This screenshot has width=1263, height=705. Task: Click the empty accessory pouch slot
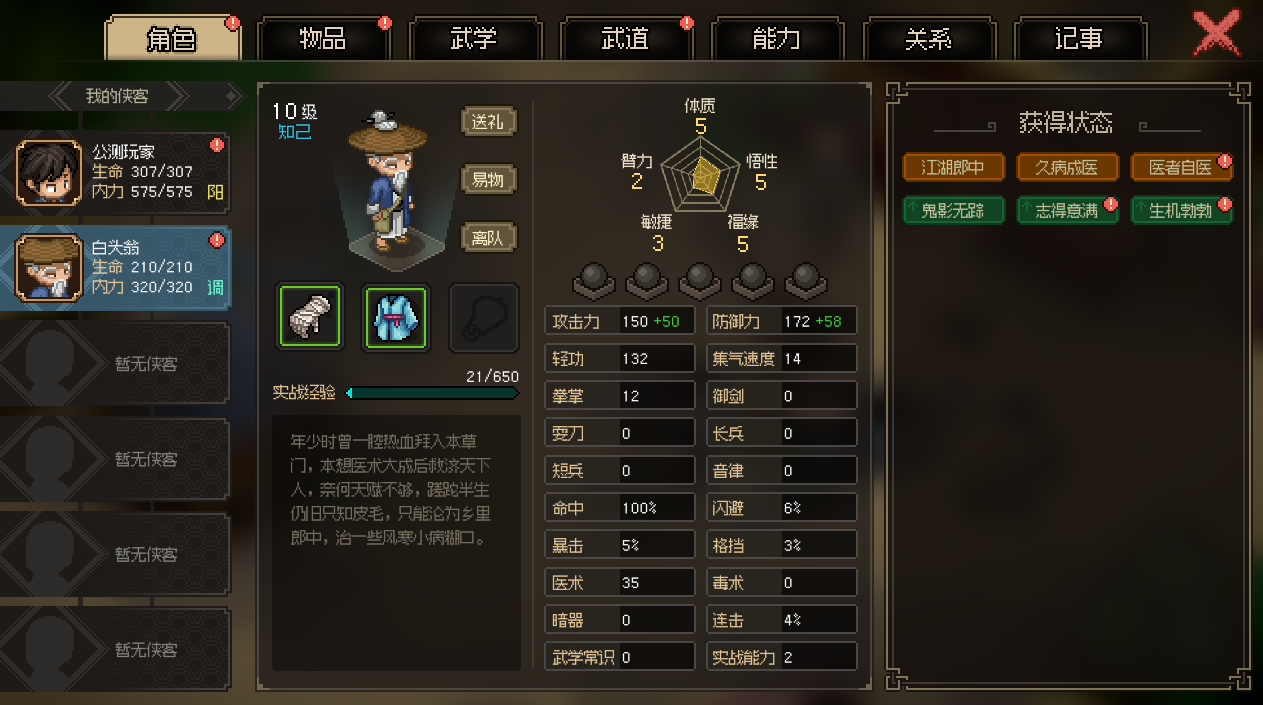tap(484, 317)
